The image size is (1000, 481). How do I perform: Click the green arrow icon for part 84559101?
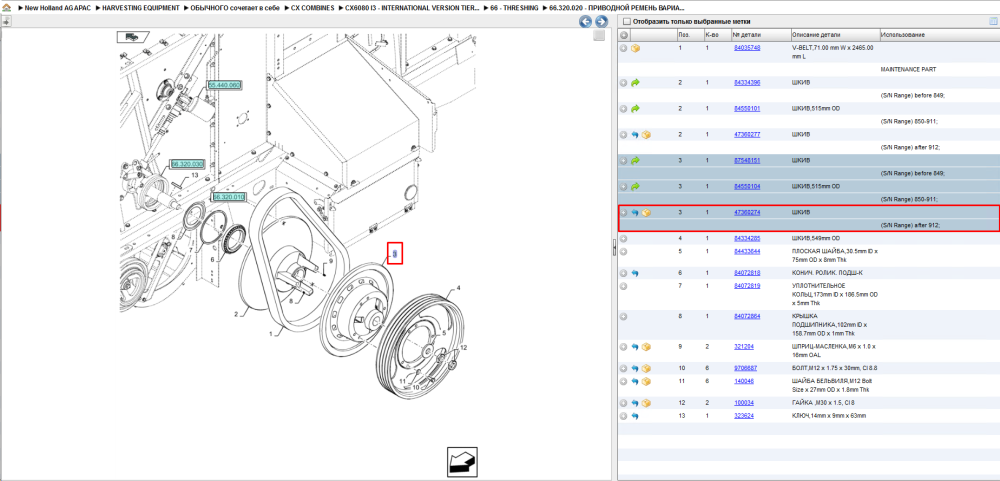pyautogui.click(x=635, y=109)
